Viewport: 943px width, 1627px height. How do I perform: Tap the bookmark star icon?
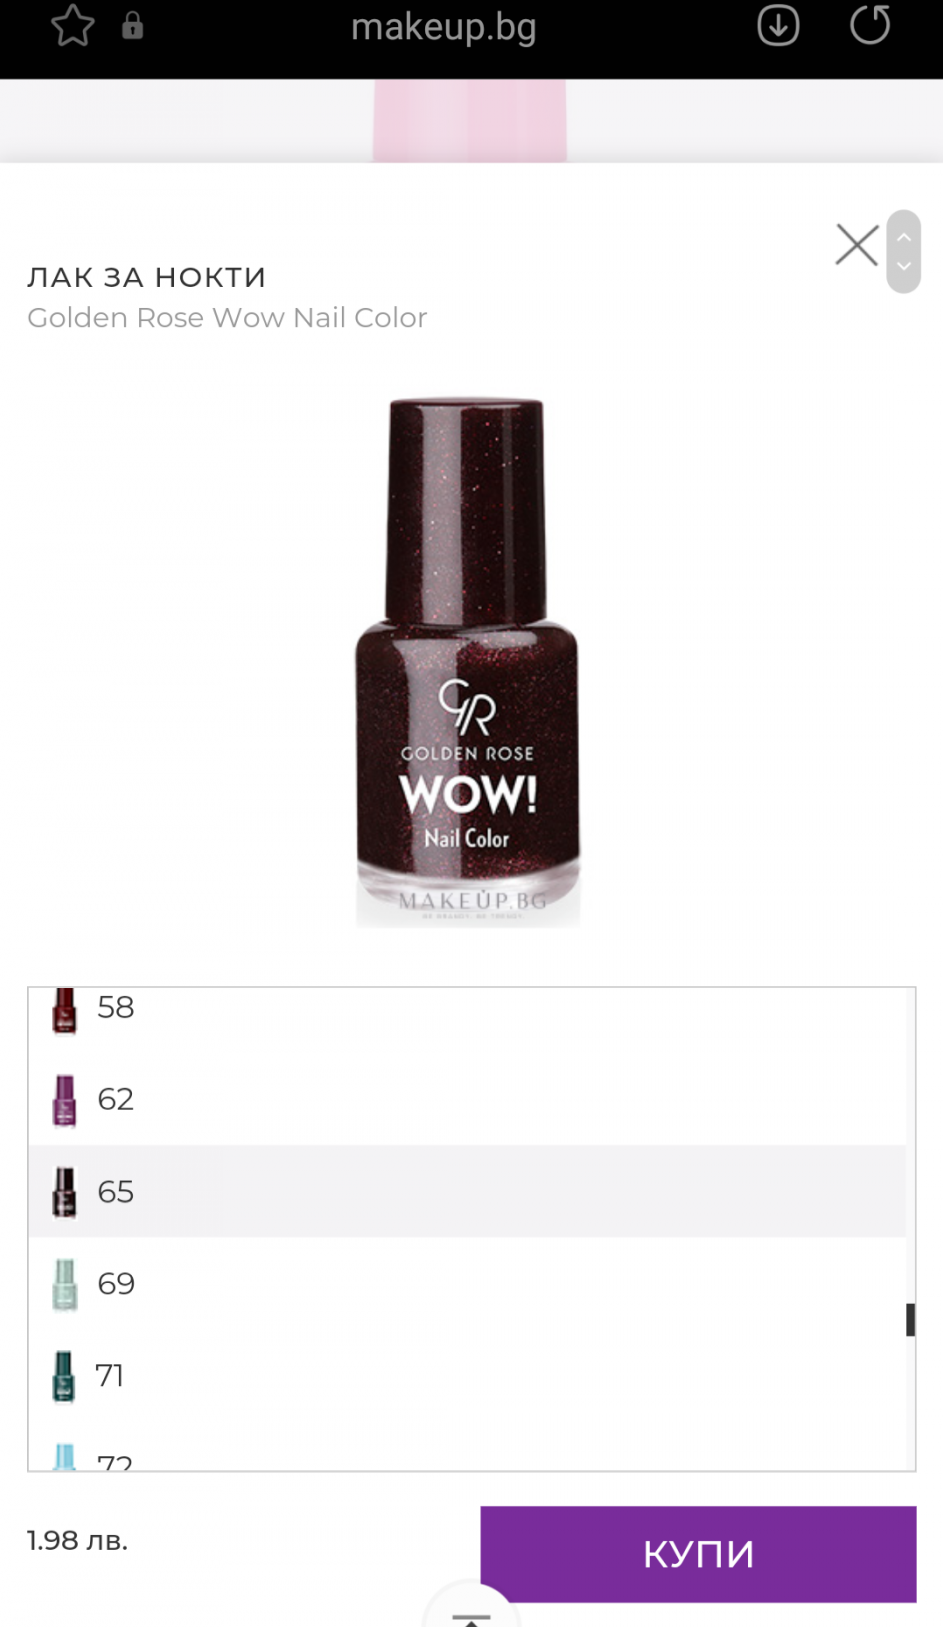click(x=73, y=26)
